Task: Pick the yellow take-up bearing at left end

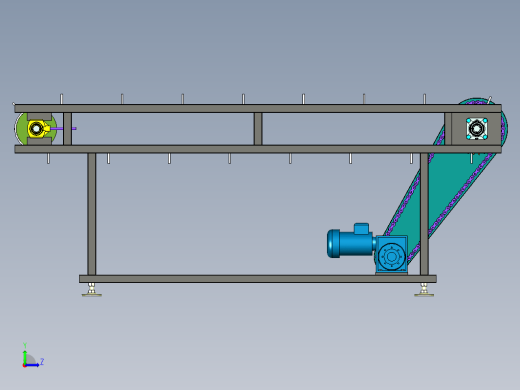Action: 38,129
